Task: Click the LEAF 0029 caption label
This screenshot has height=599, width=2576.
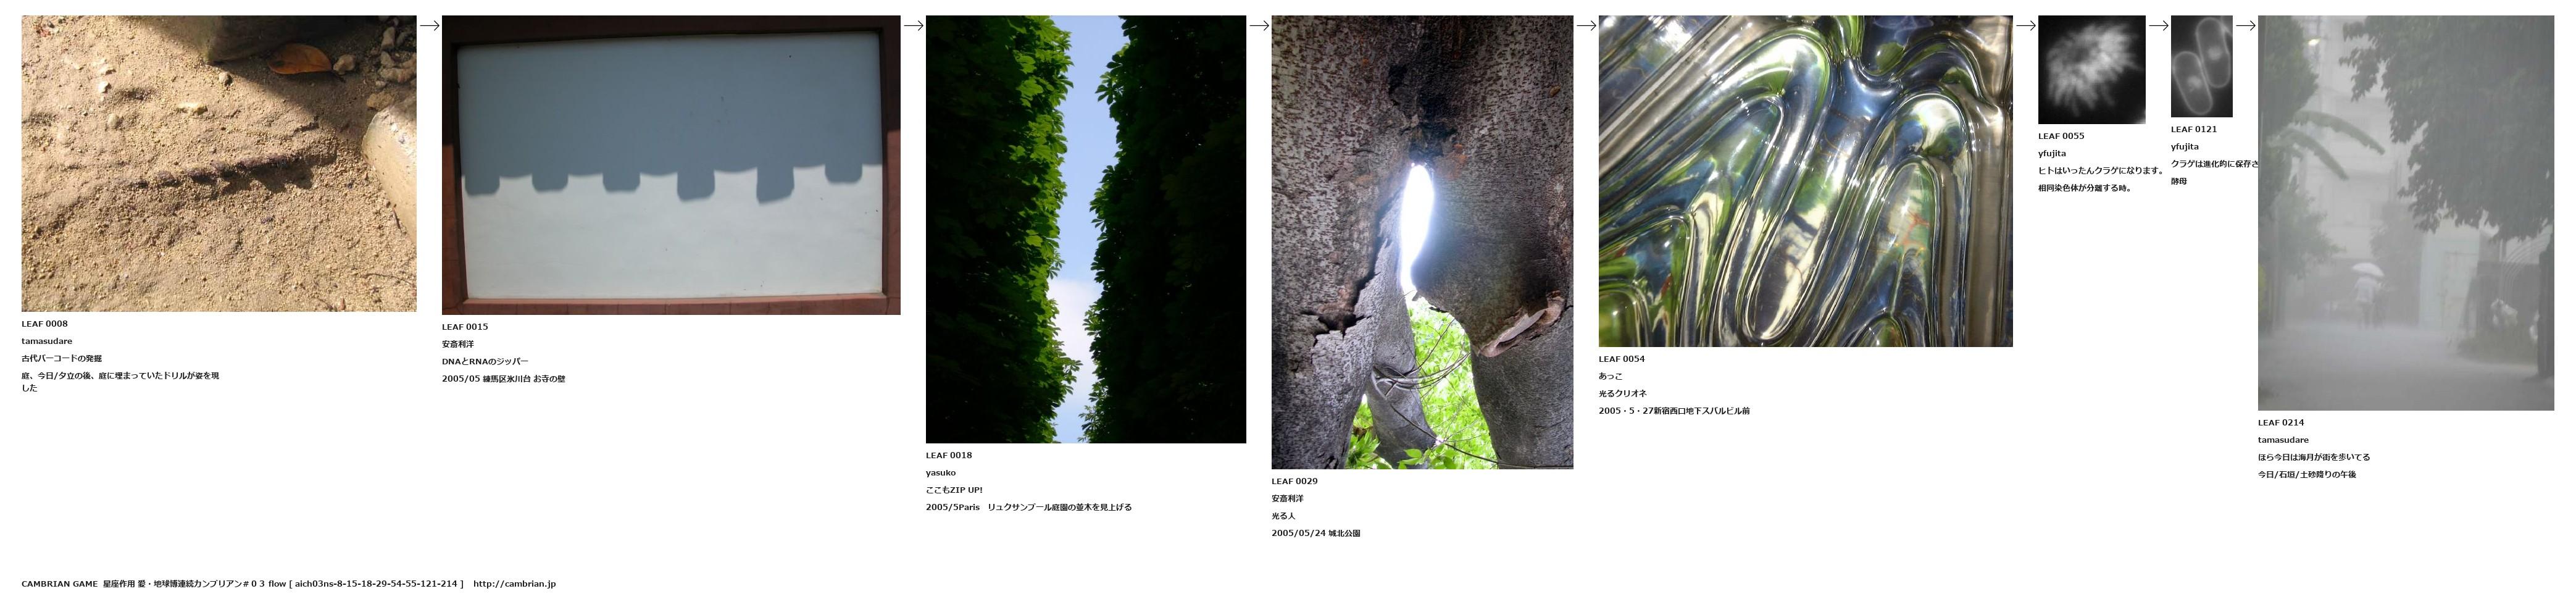Action: point(1294,481)
